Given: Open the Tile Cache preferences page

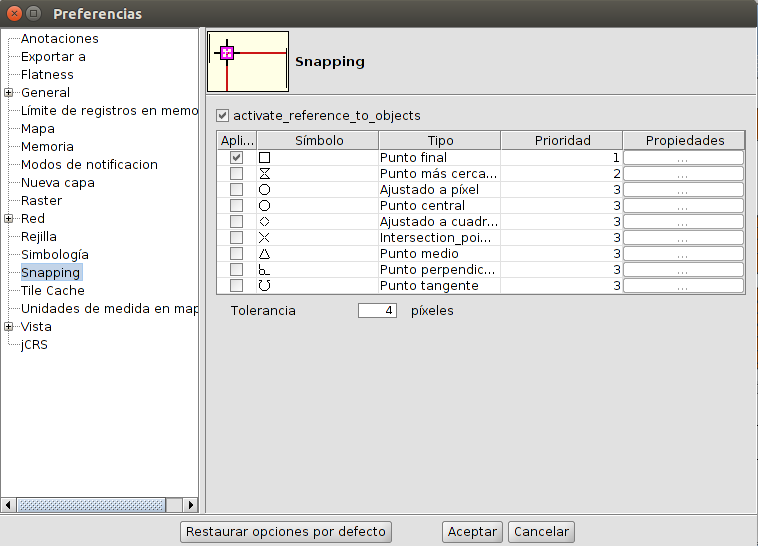Looking at the screenshot, I should pos(52,291).
